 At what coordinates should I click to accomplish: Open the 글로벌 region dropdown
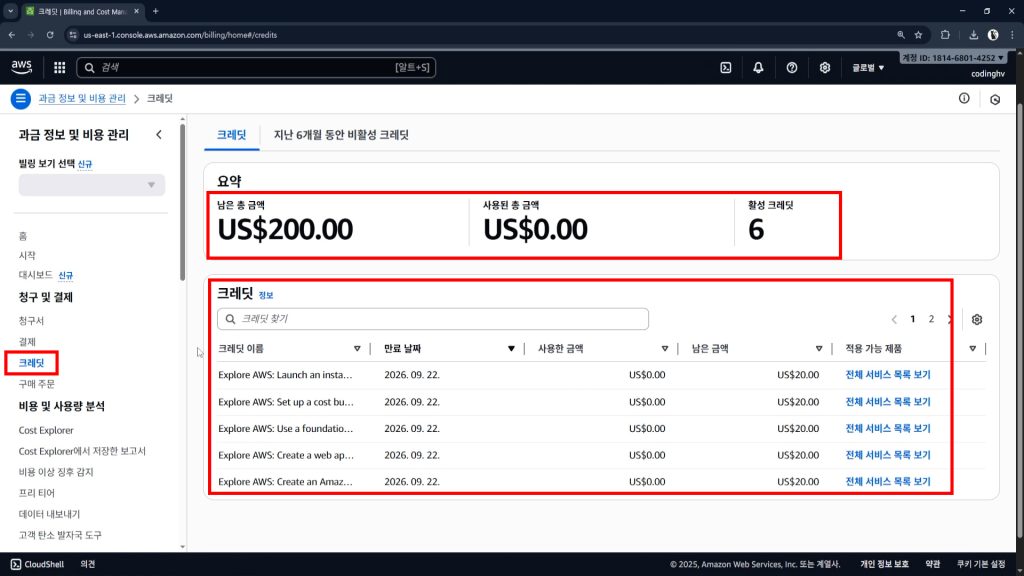pos(868,67)
